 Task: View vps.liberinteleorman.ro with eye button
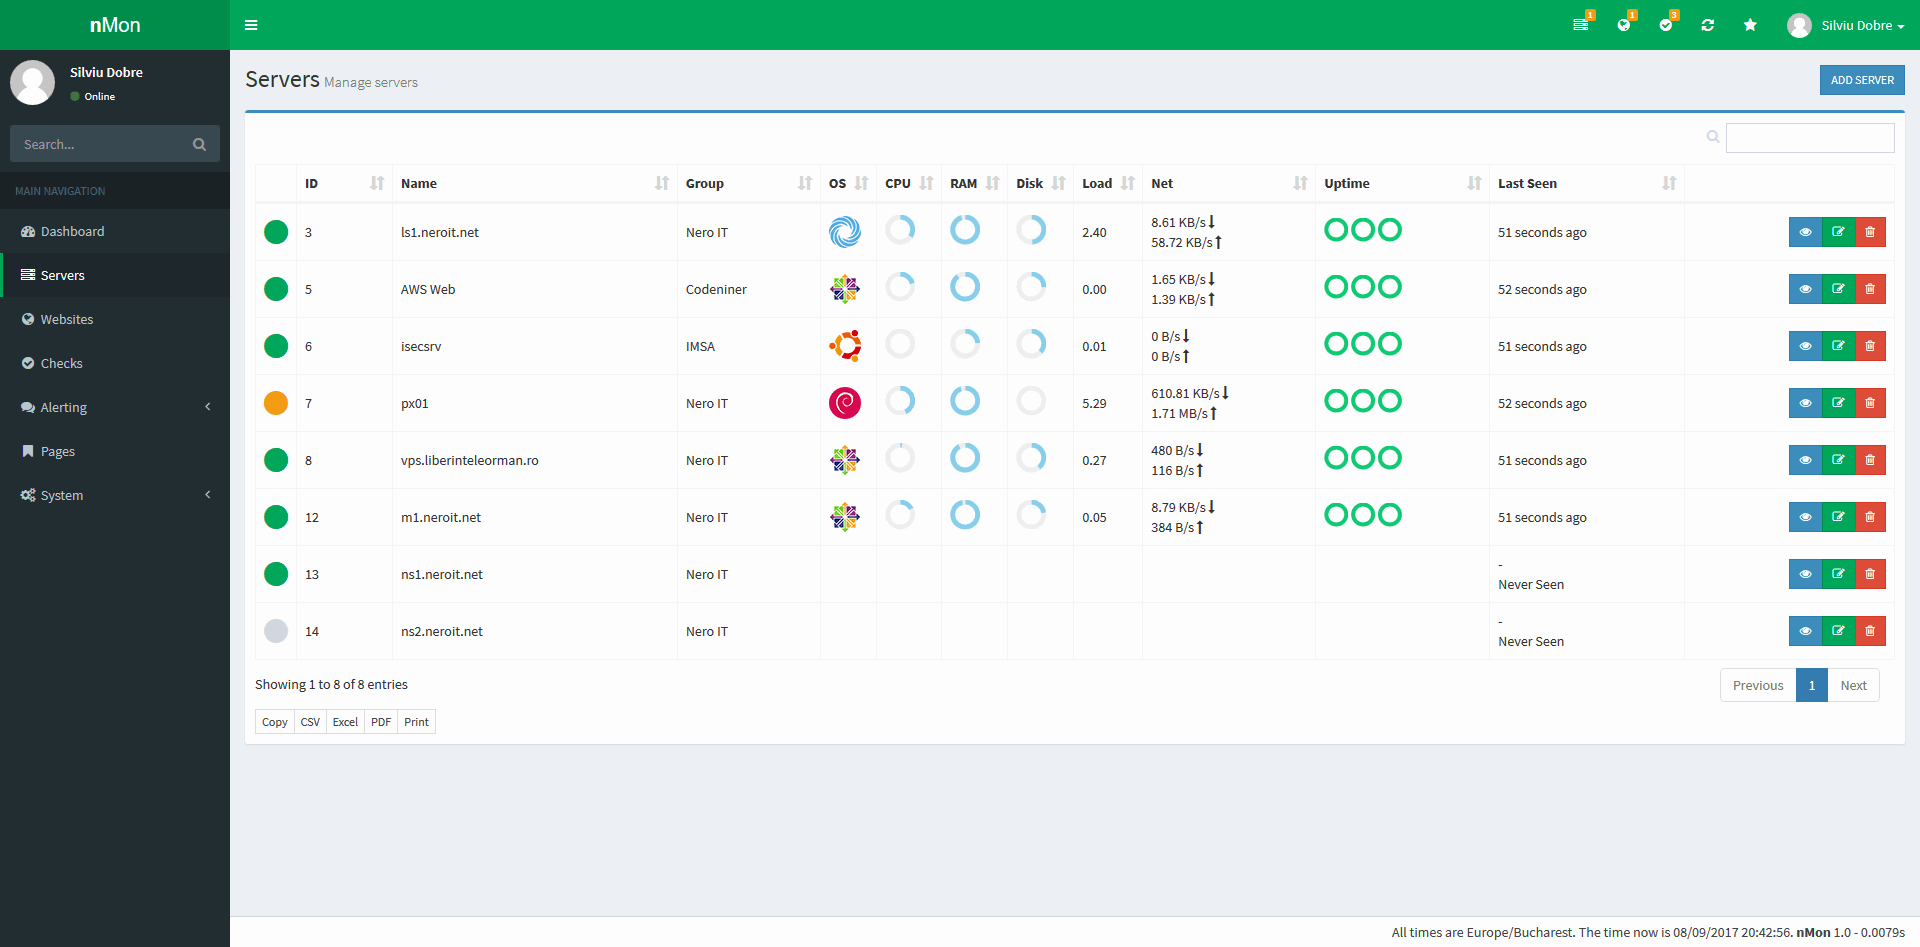(x=1805, y=460)
